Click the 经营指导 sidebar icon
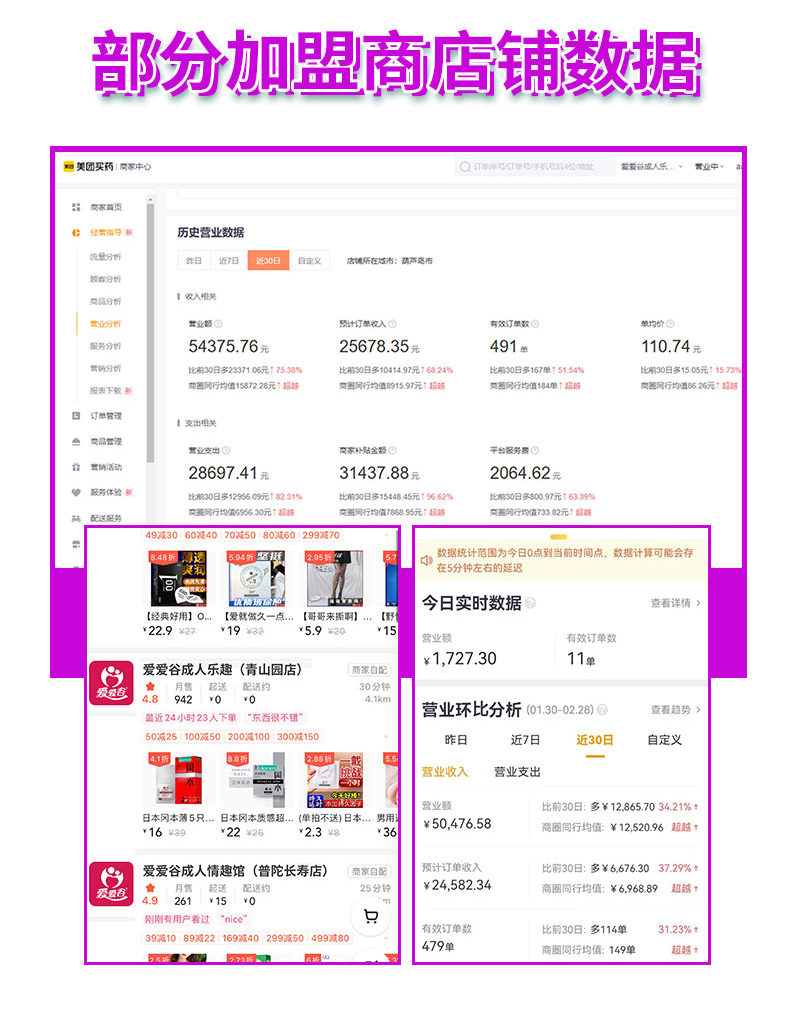The height and width of the screenshot is (1023, 790). (x=76, y=232)
